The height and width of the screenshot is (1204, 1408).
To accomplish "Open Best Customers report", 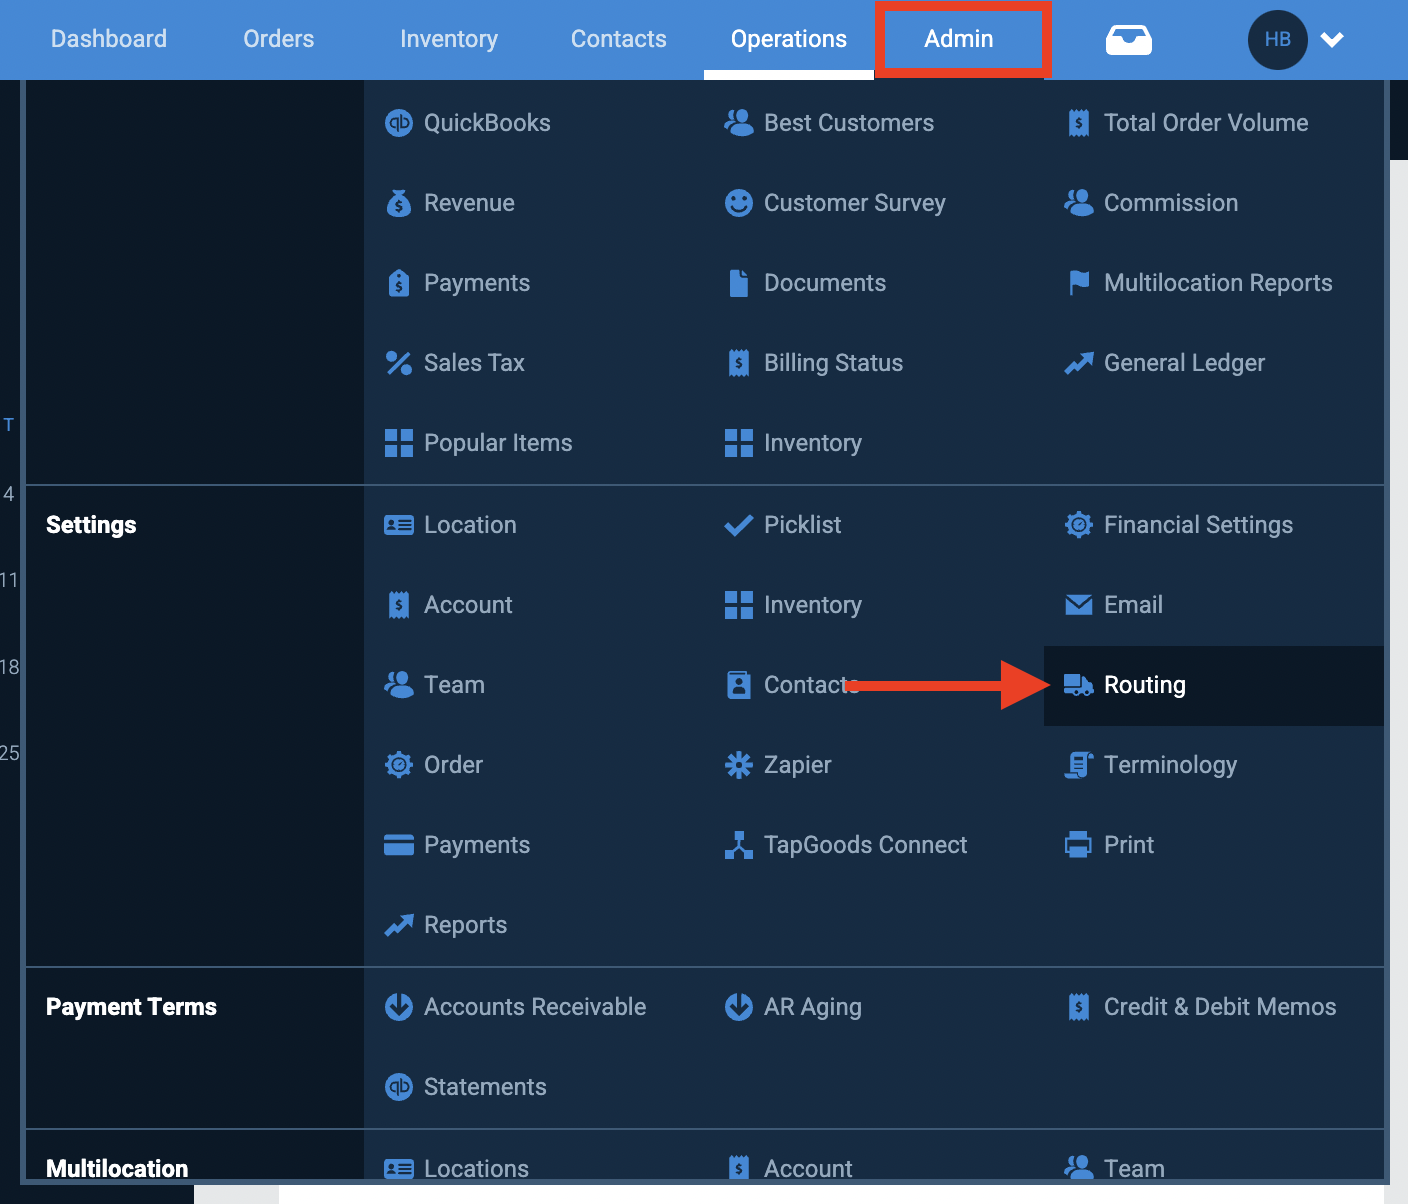I will (849, 123).
